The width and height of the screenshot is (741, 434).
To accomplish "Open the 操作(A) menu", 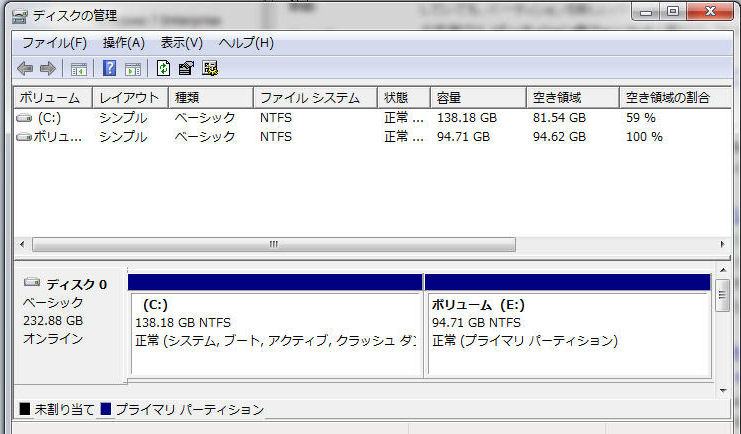I will (123, 43).
